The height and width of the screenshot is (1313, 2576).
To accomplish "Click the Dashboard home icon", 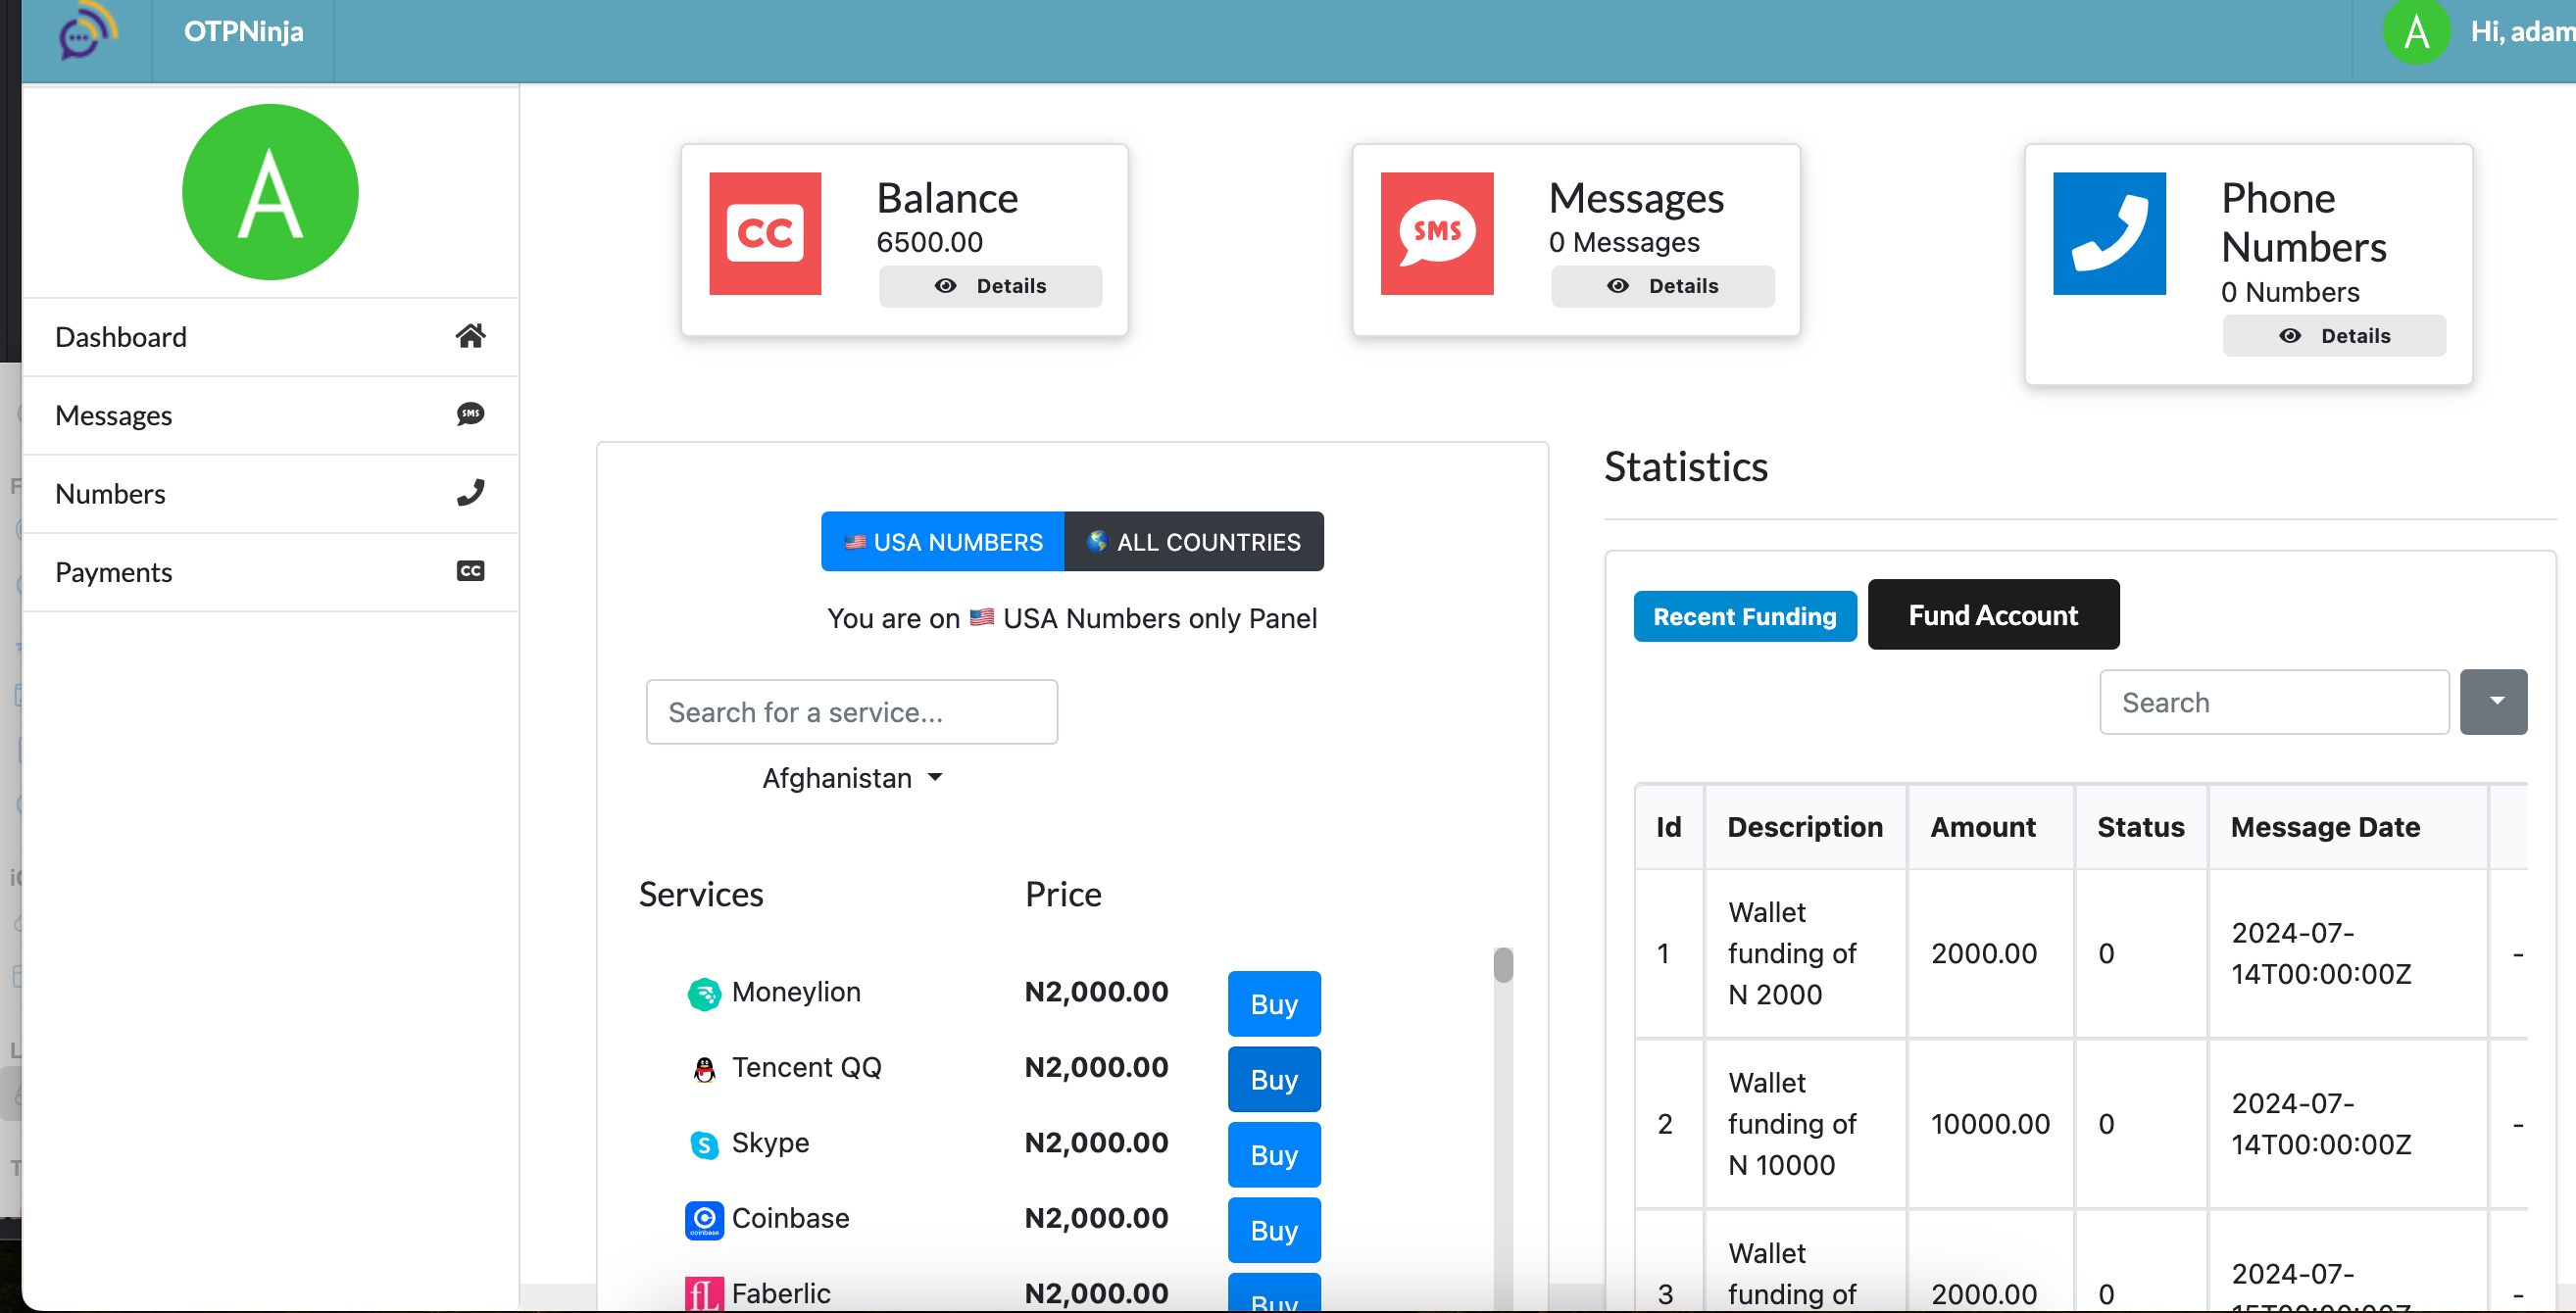I will click(470, 336).
